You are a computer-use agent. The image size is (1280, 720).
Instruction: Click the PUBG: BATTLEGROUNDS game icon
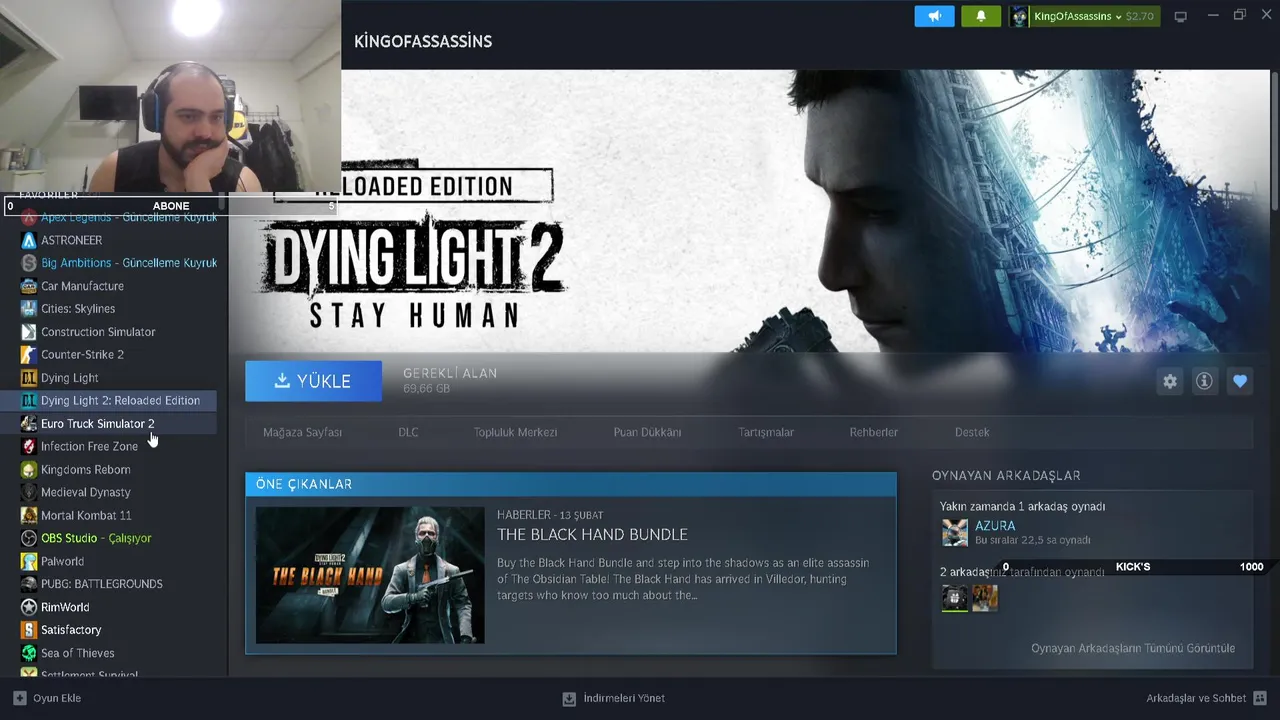click(29, 585)
